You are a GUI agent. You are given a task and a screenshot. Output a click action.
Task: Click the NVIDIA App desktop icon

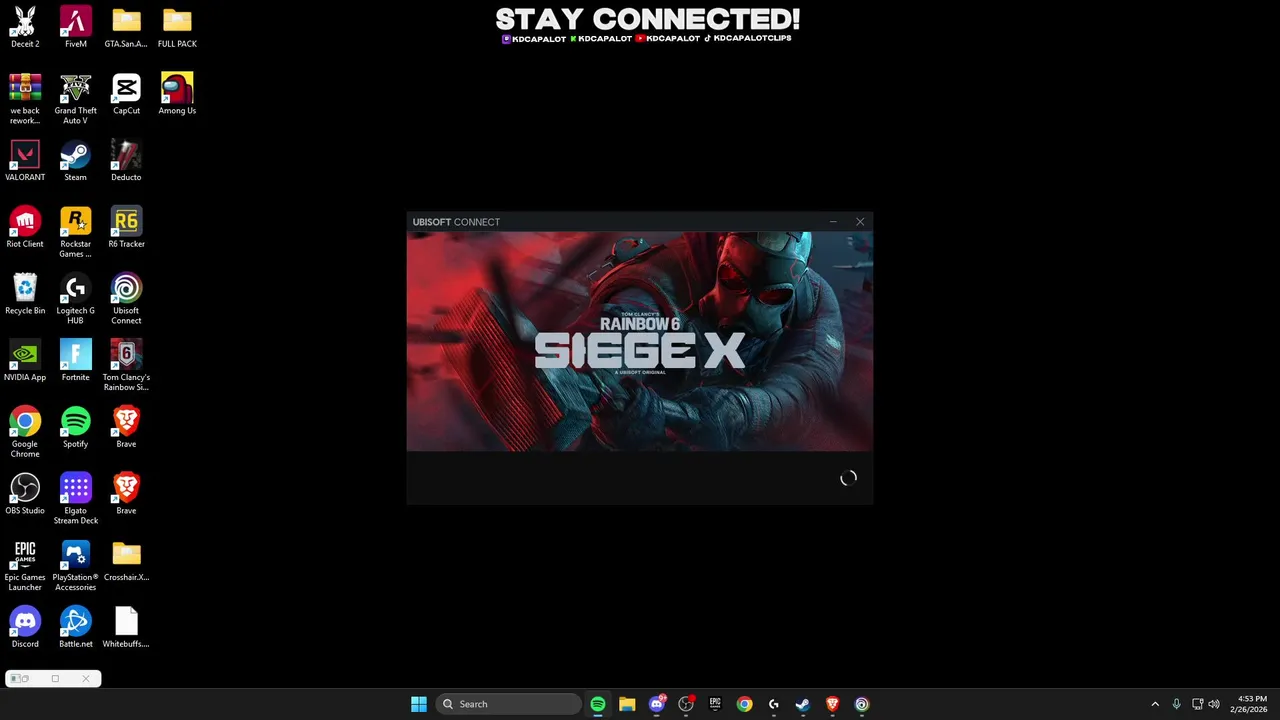coord(25,361)
